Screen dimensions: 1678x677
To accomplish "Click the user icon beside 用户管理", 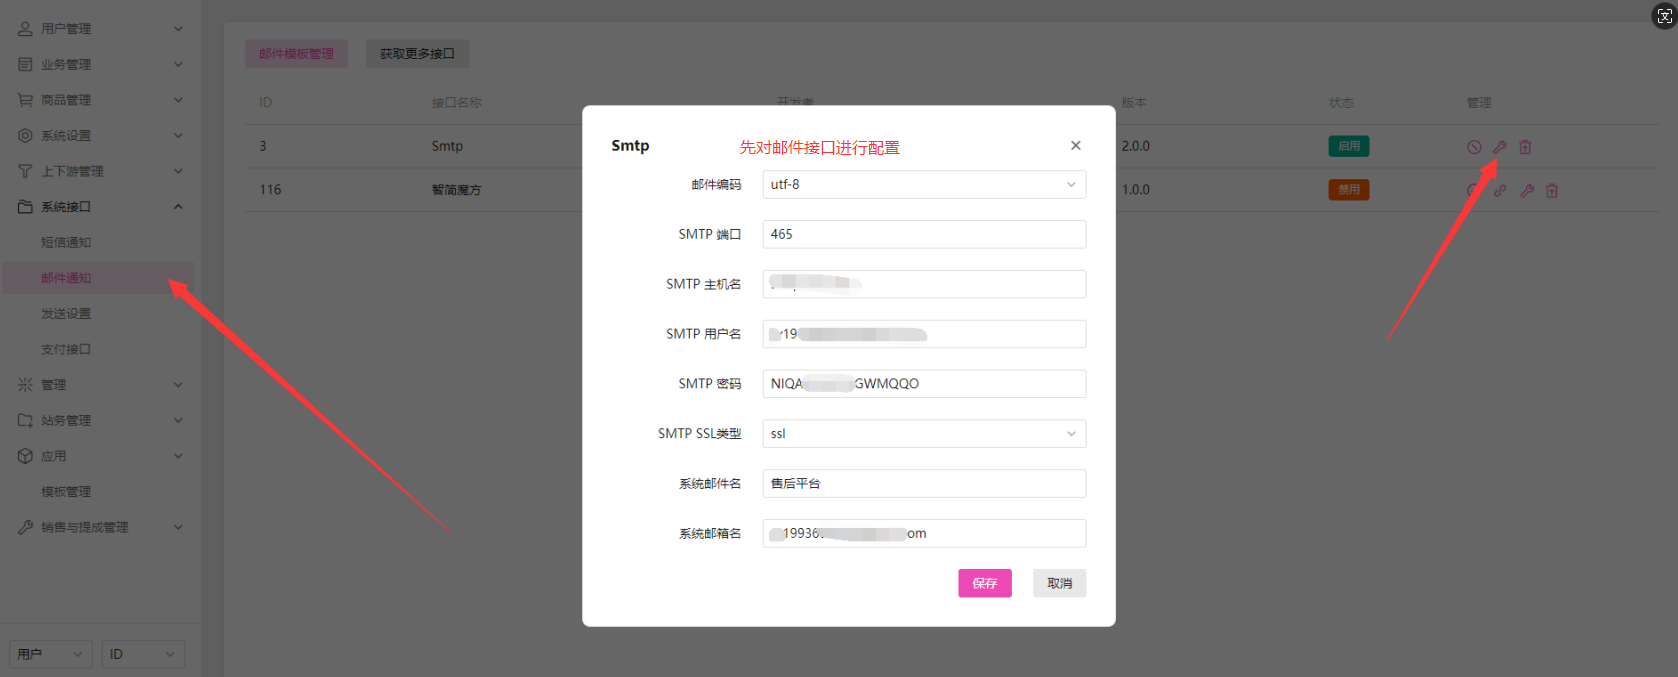I will (x=25, y=29).
